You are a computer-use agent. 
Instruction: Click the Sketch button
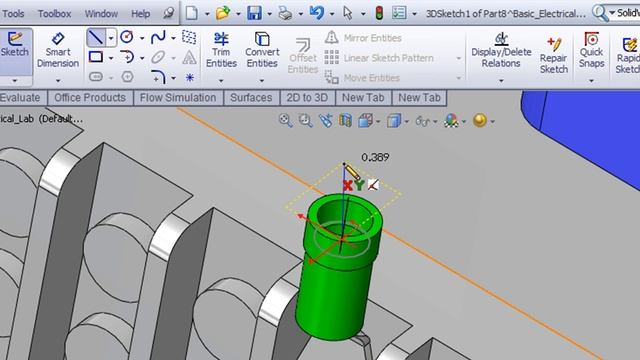15,44
